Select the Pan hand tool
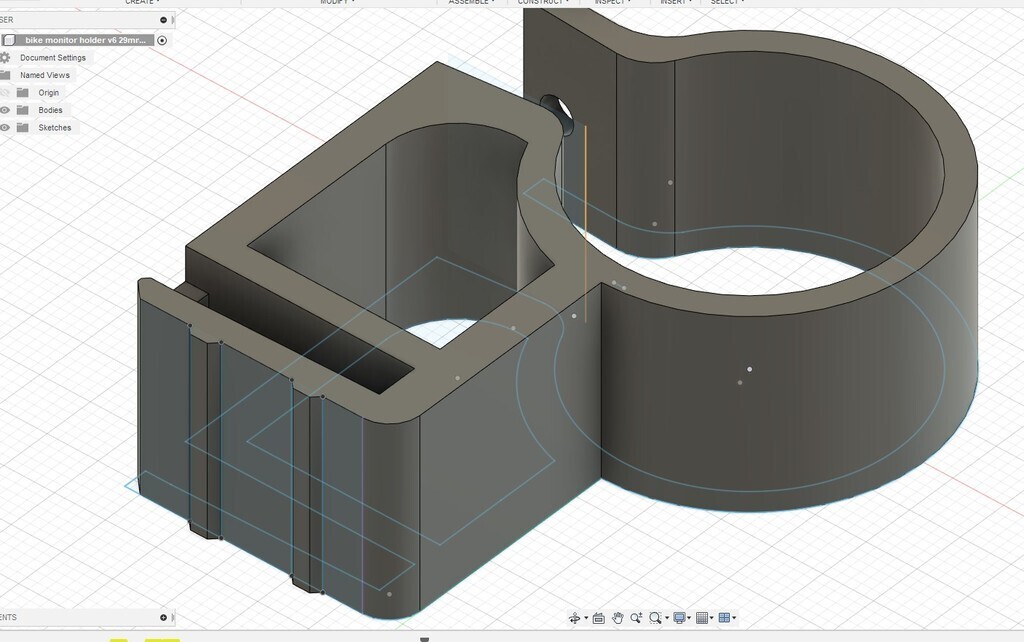 (x=618, y=618)
